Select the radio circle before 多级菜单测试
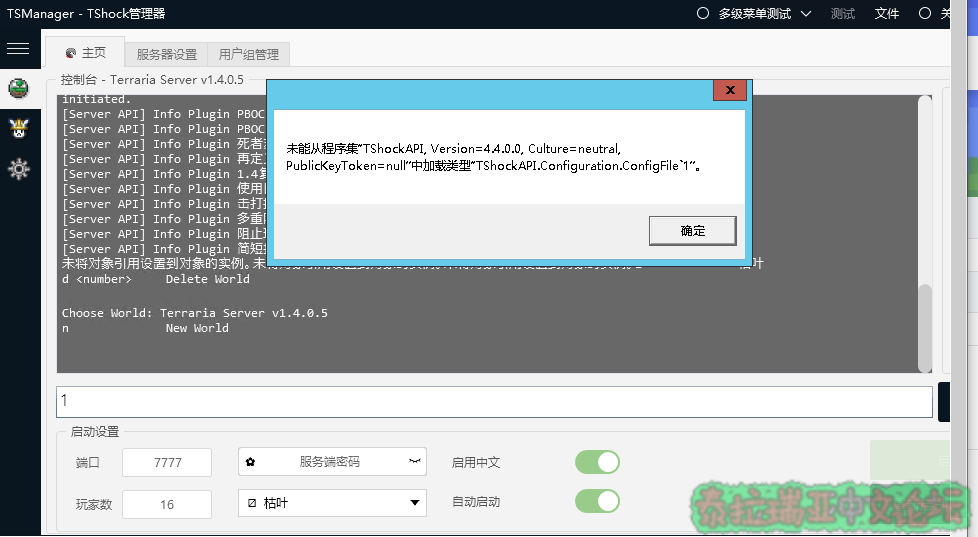This screenshot has width=978, height=537. tap(703, 14)
